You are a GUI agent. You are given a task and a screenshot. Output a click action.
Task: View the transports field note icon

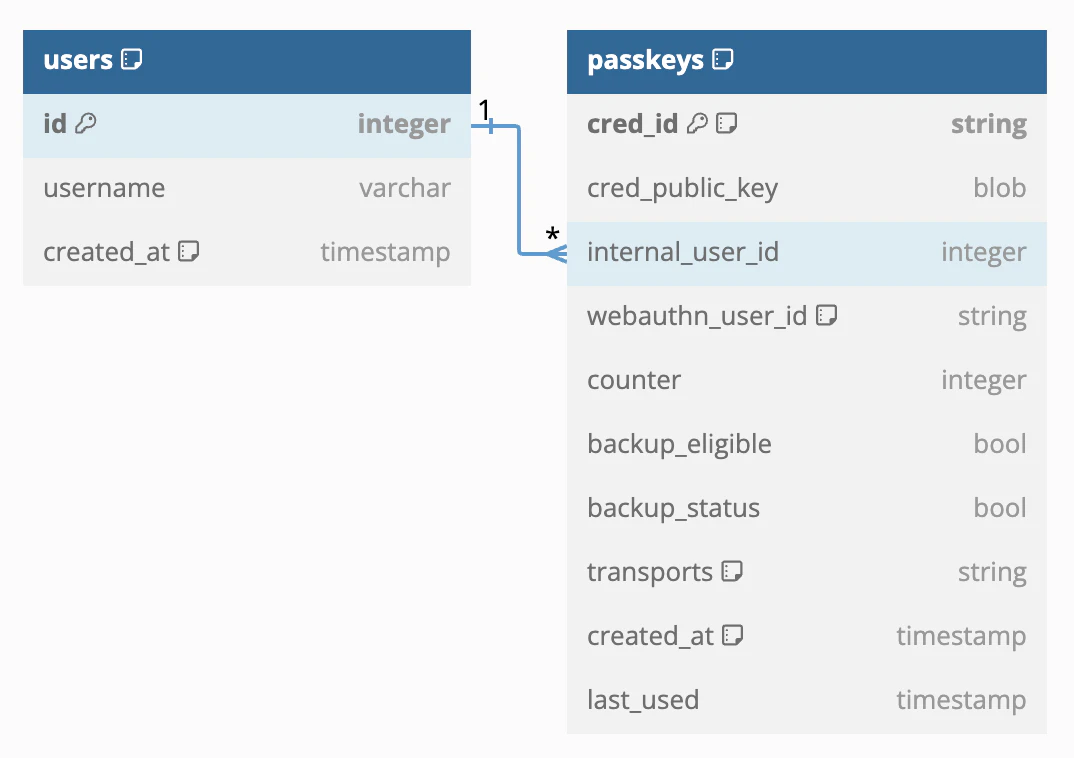coord(732,571)
